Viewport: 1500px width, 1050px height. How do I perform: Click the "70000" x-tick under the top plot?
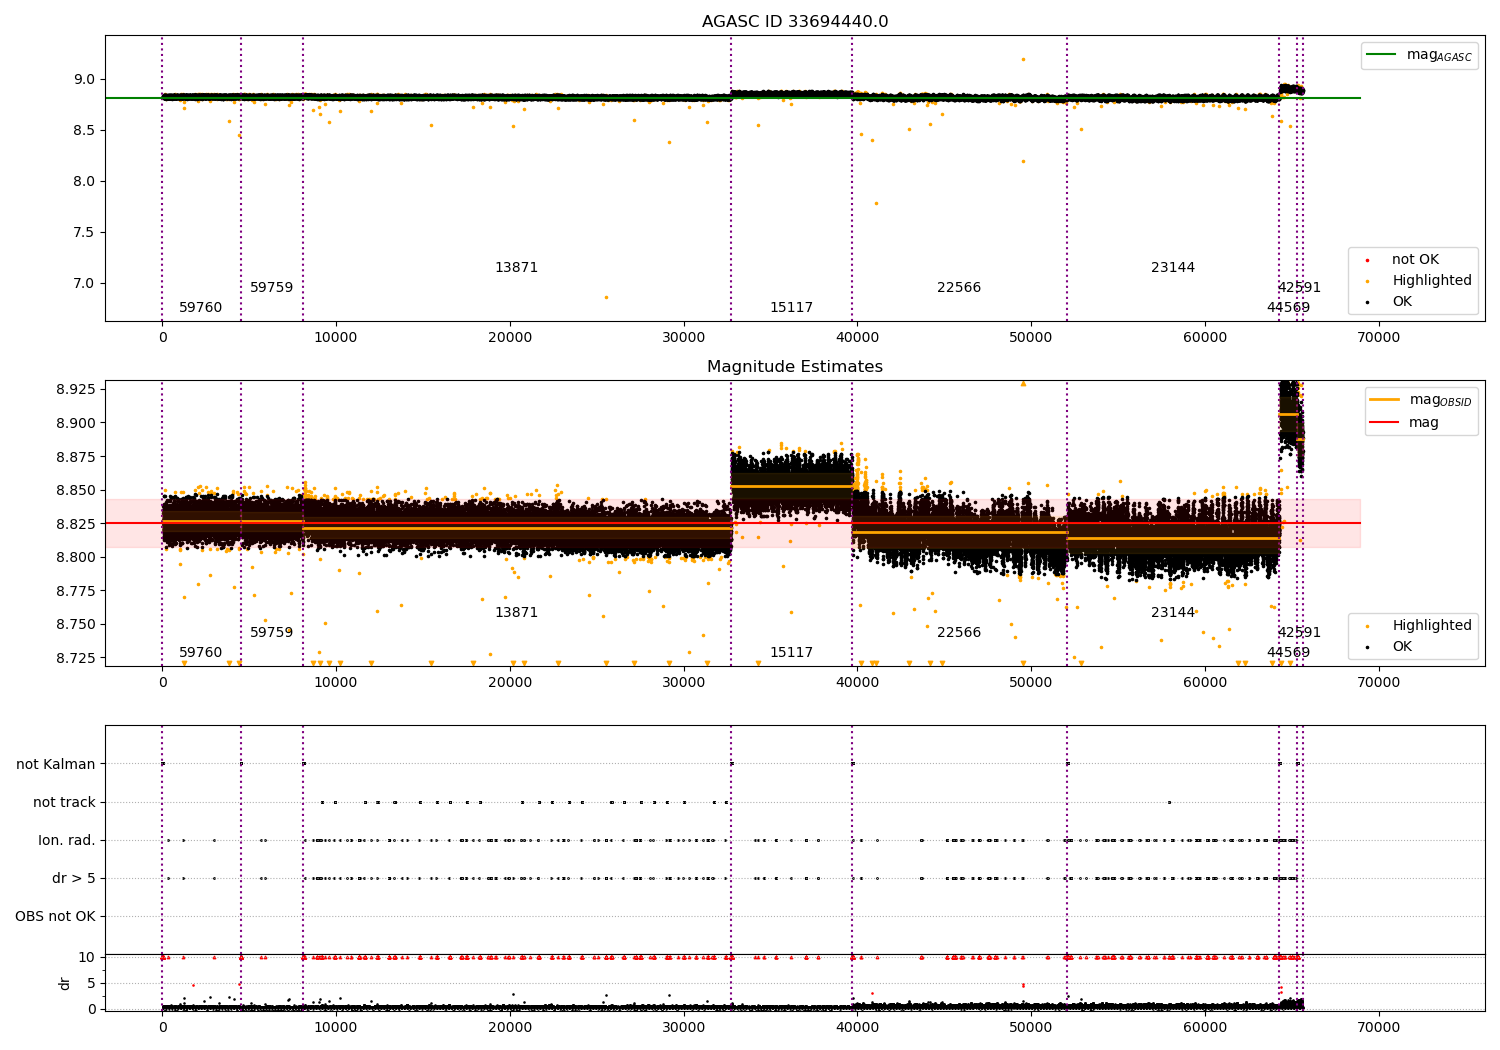[x=1378, y=338]
